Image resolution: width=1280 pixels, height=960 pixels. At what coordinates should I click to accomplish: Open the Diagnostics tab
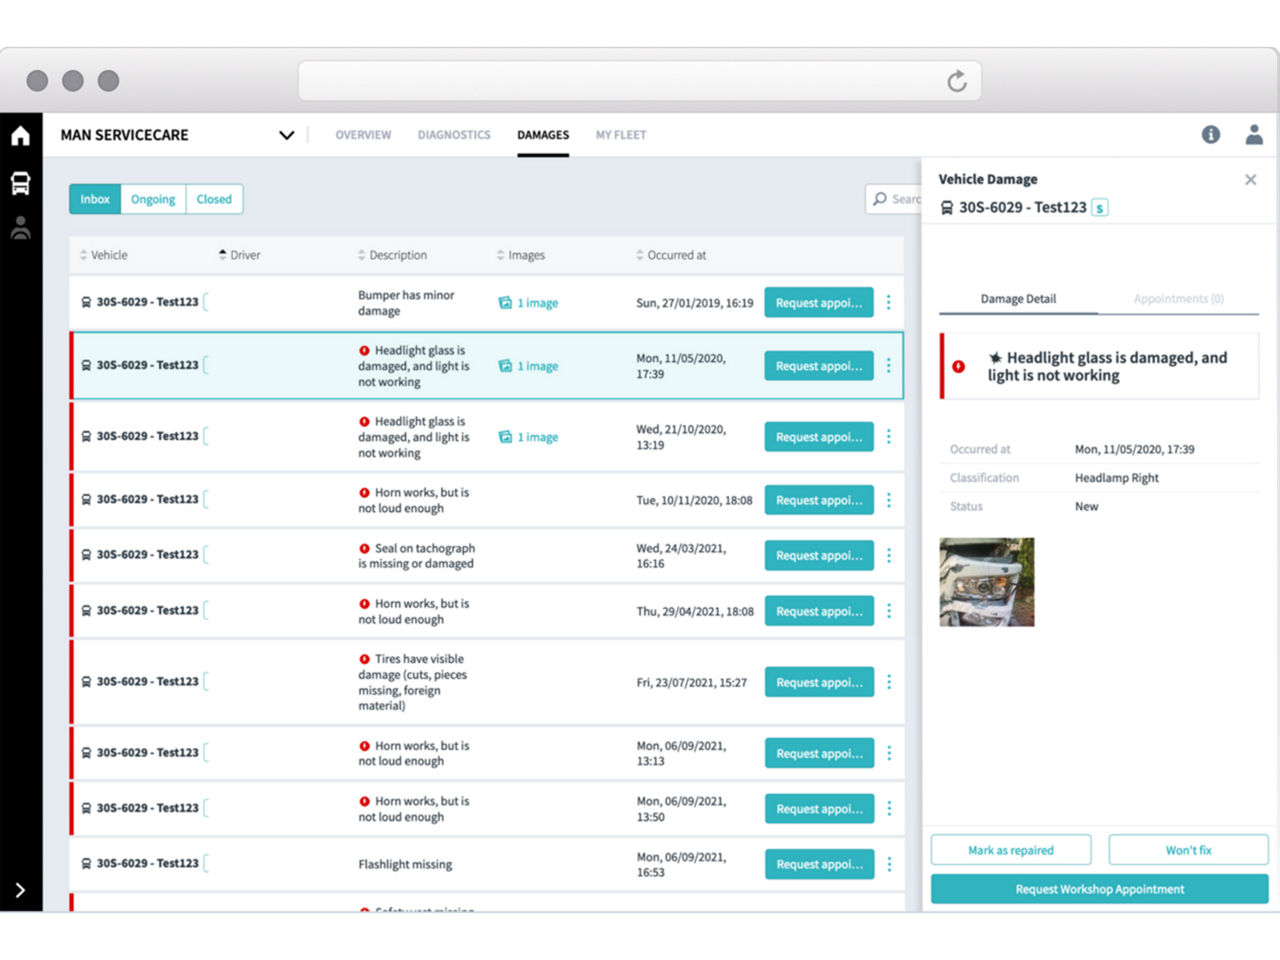pos(454,135)
